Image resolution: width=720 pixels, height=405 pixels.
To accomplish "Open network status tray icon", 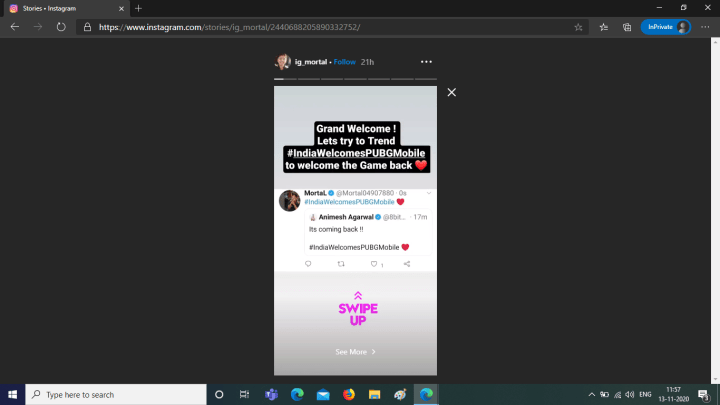I will pos(618,394).
